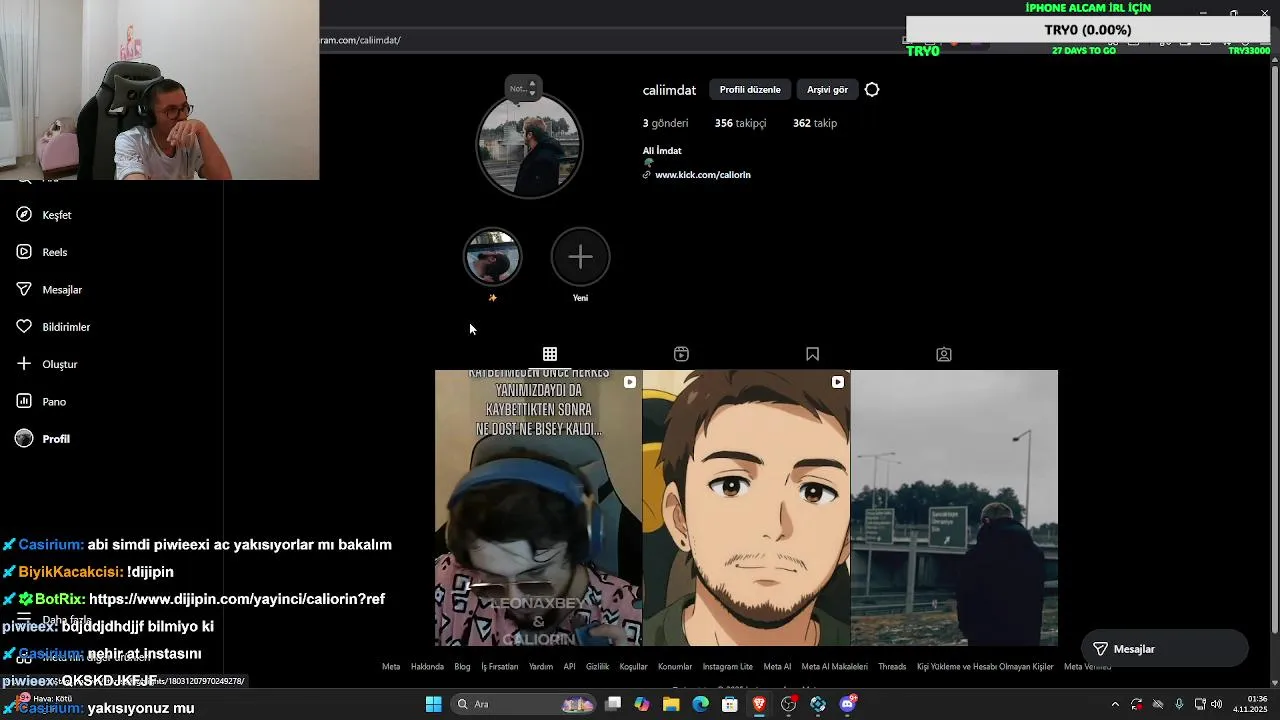Screen dimensions: 1280x720
Task: Click the taskbar Ara search box
Action: point(522,704)
